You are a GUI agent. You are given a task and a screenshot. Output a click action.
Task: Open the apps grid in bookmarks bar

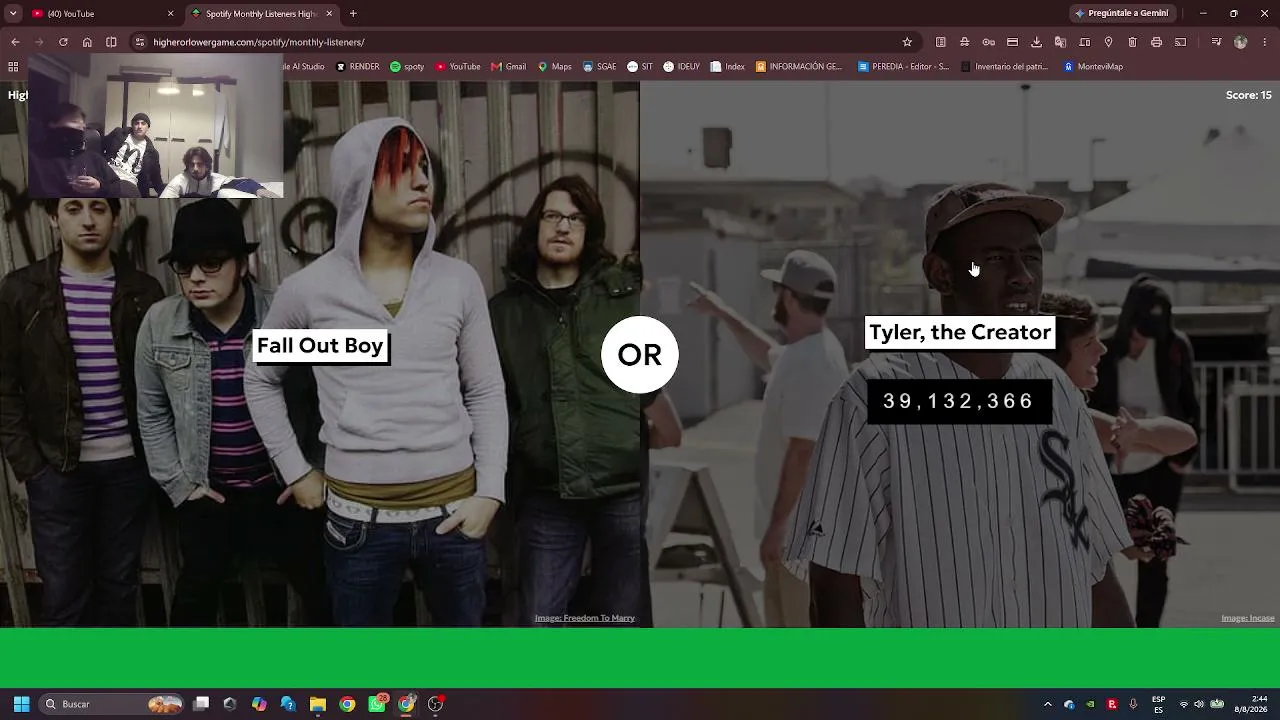point(13,67)
